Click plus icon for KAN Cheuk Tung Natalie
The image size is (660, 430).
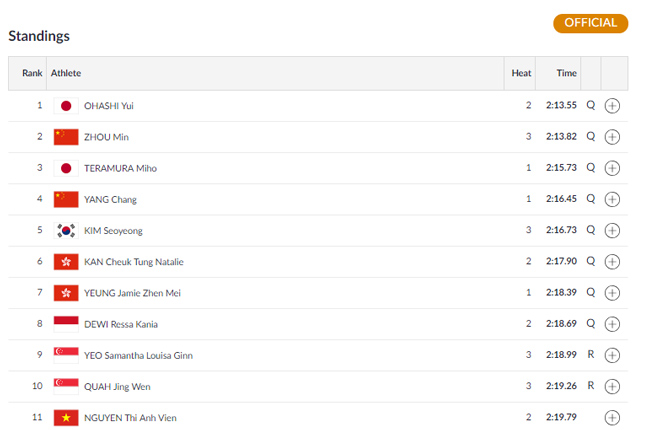pyautogui.click(x=613, y=262)
